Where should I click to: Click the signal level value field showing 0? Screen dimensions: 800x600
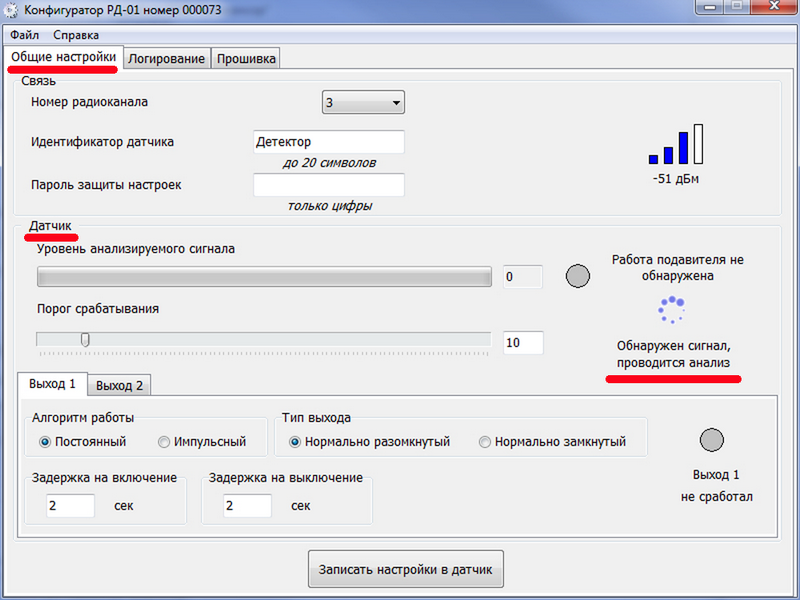point(523,277)
